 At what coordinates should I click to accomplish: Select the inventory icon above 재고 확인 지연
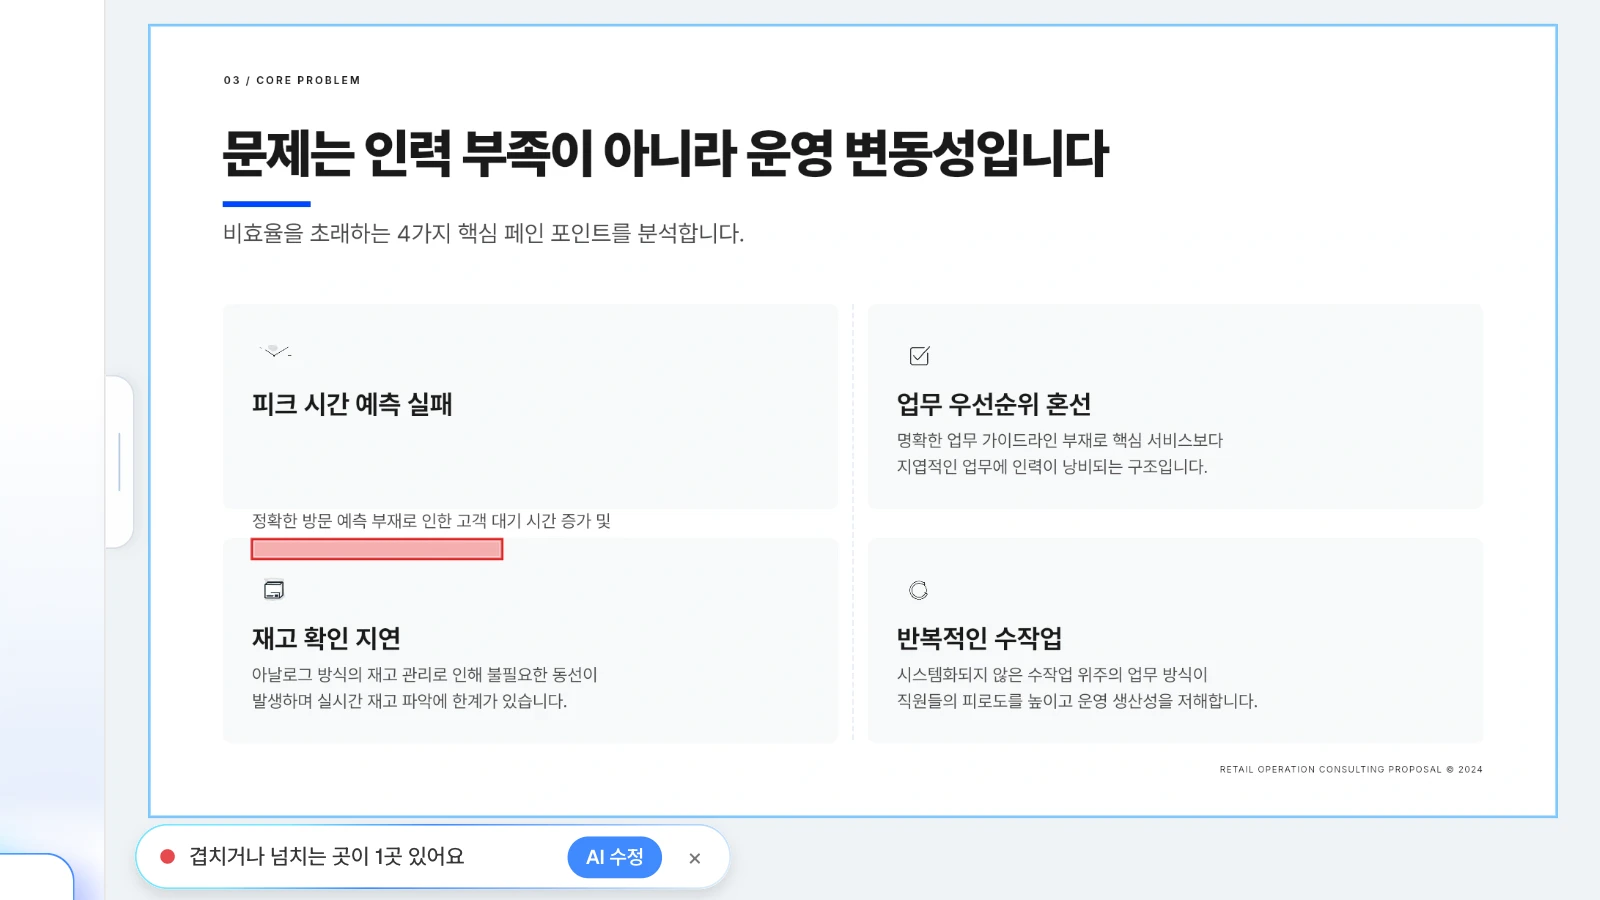(x=274, y=590)
